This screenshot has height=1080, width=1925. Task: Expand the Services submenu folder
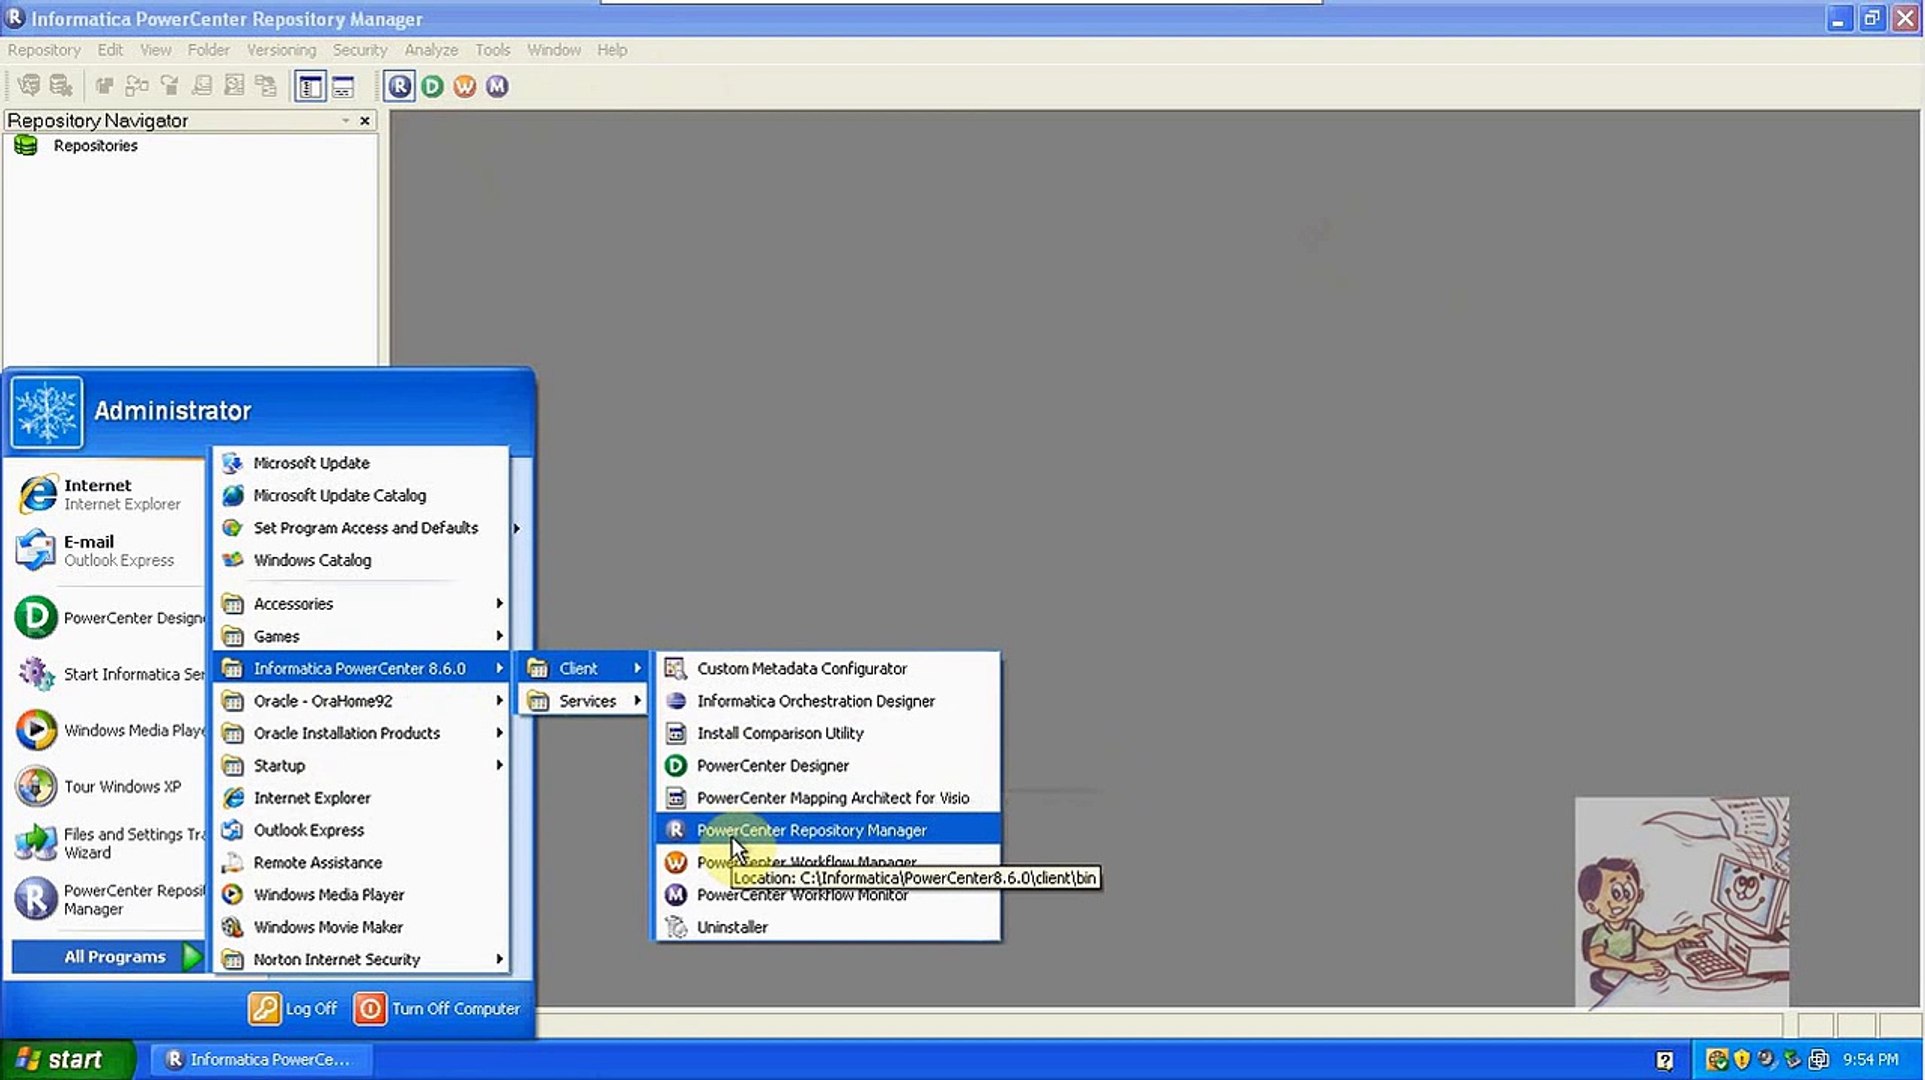[x=583, y=701]
